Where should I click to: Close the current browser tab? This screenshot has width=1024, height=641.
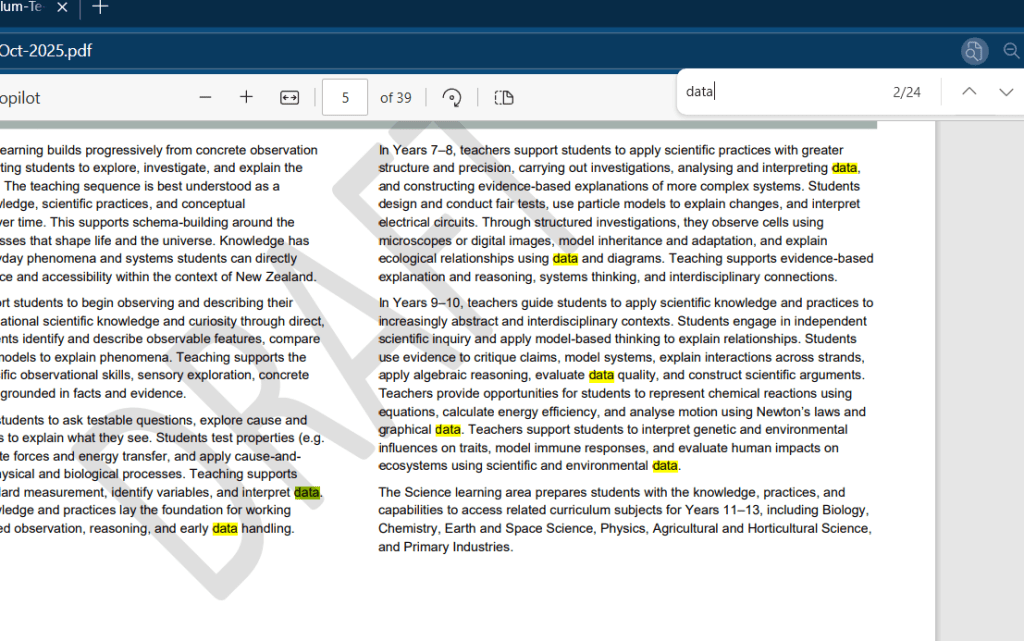(x=62, y=8)
